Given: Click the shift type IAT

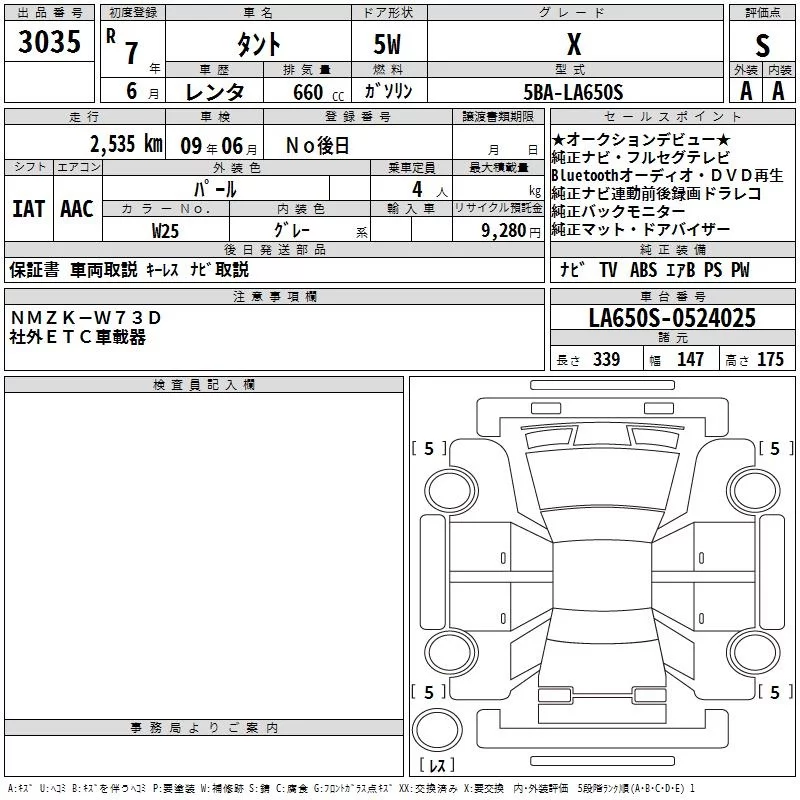Looking at the screenshot, I should point(29,209).
